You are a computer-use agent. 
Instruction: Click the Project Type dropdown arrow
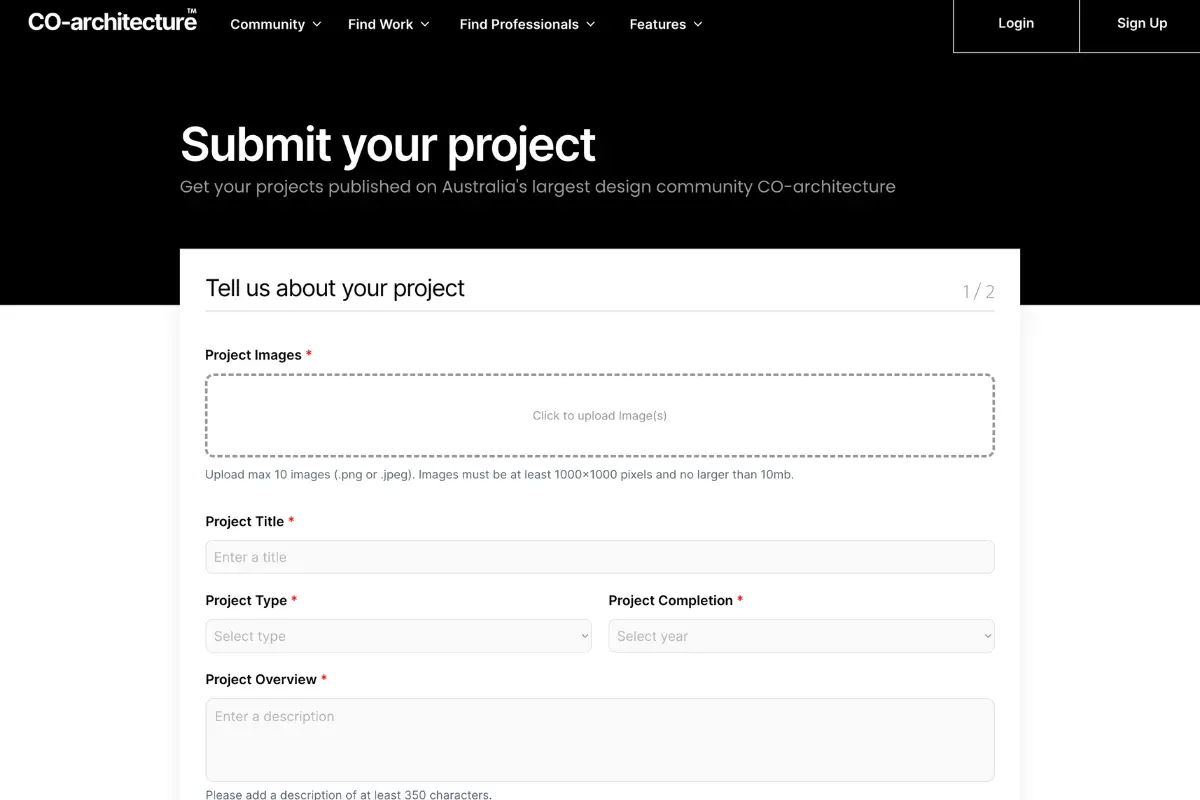click(x=583, y=636)
